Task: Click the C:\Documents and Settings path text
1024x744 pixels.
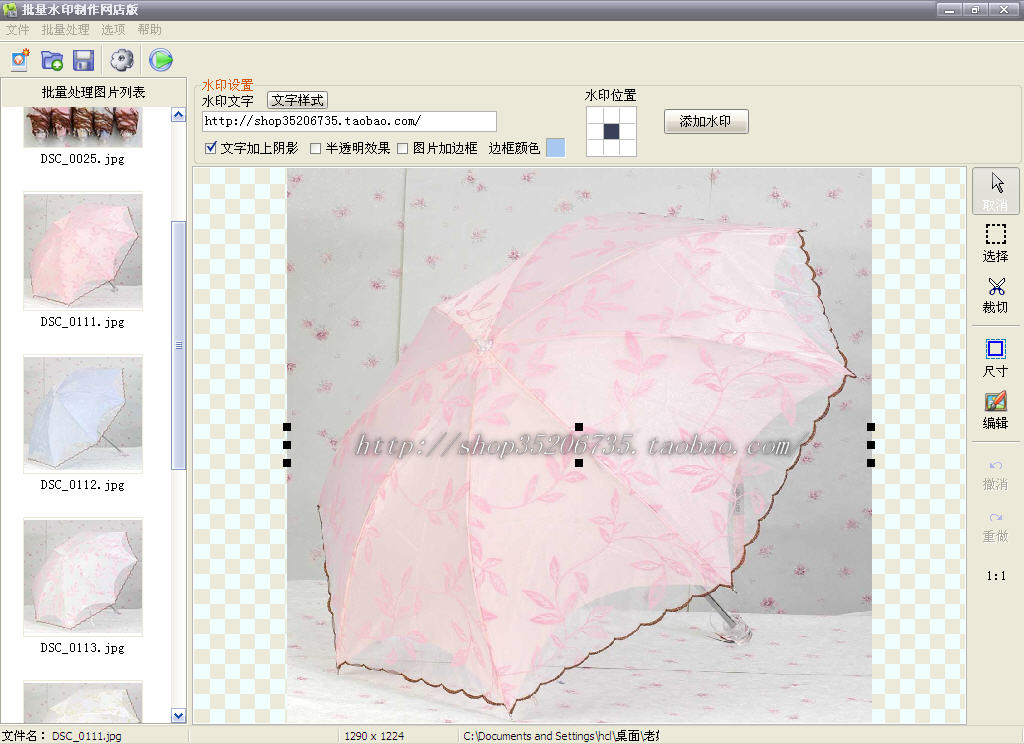Action: click(561, 736)
